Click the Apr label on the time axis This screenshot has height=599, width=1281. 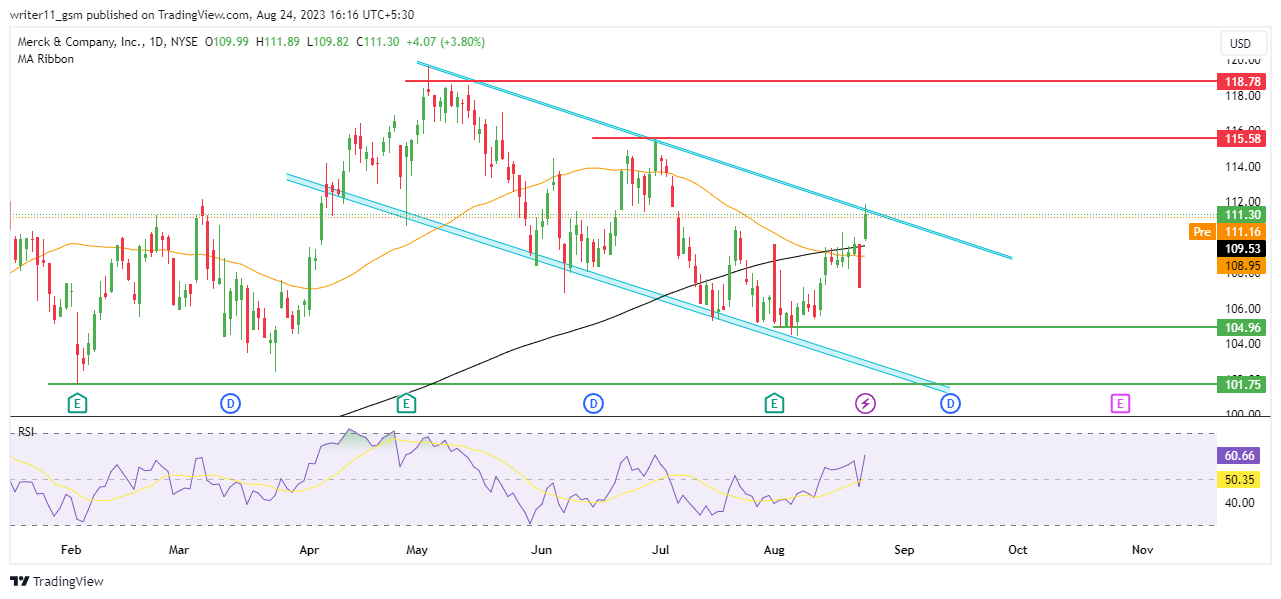point(310,549)
